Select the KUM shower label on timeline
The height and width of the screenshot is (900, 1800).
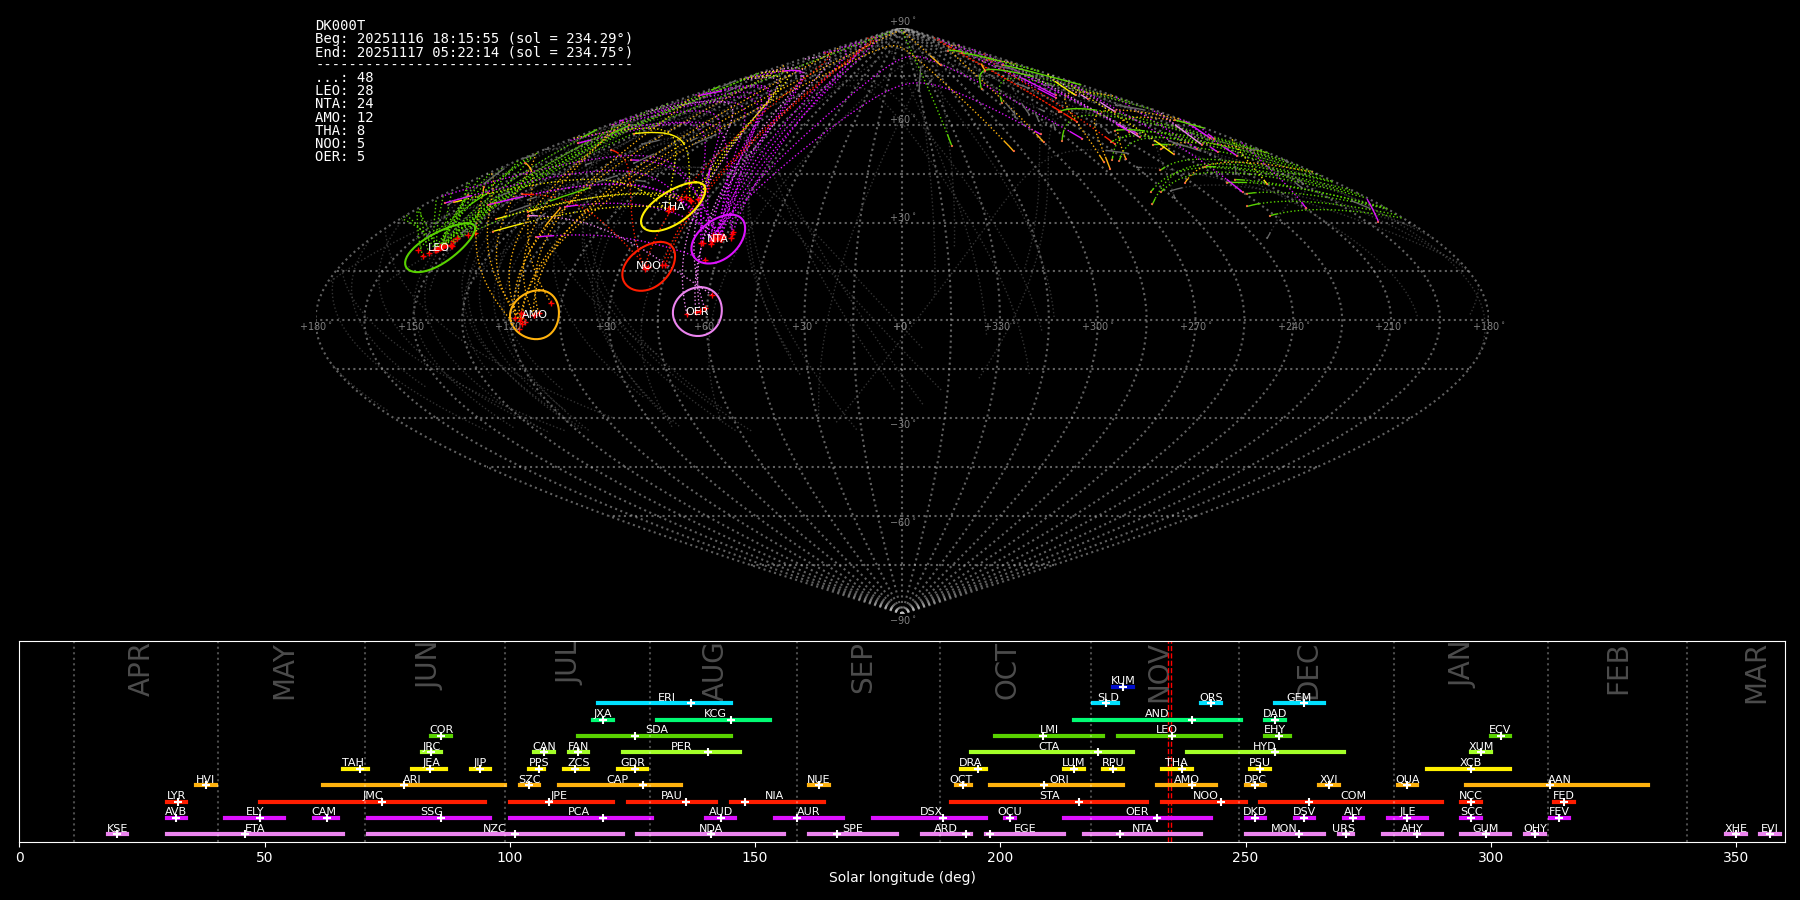[1122, 681]
